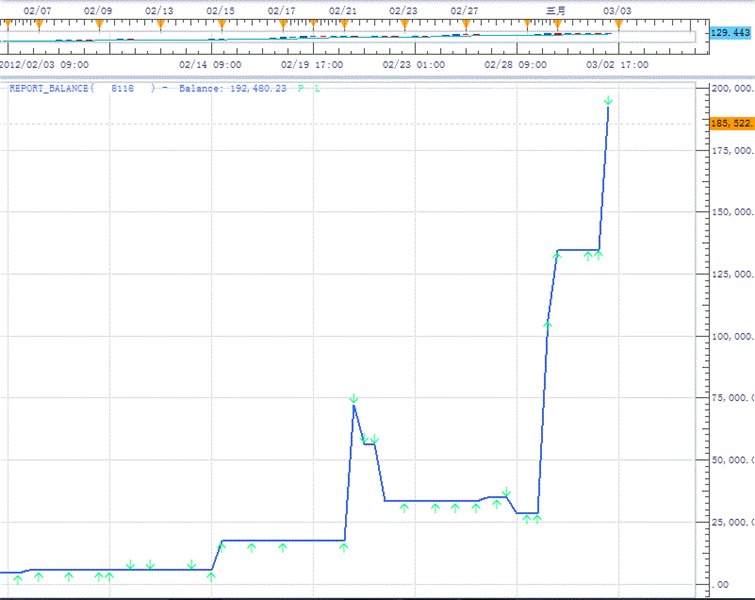Viewport: 755px width, 600px height.
Task: Select the leftmost green up arrow at chart bottom
Action: [17, 579]
